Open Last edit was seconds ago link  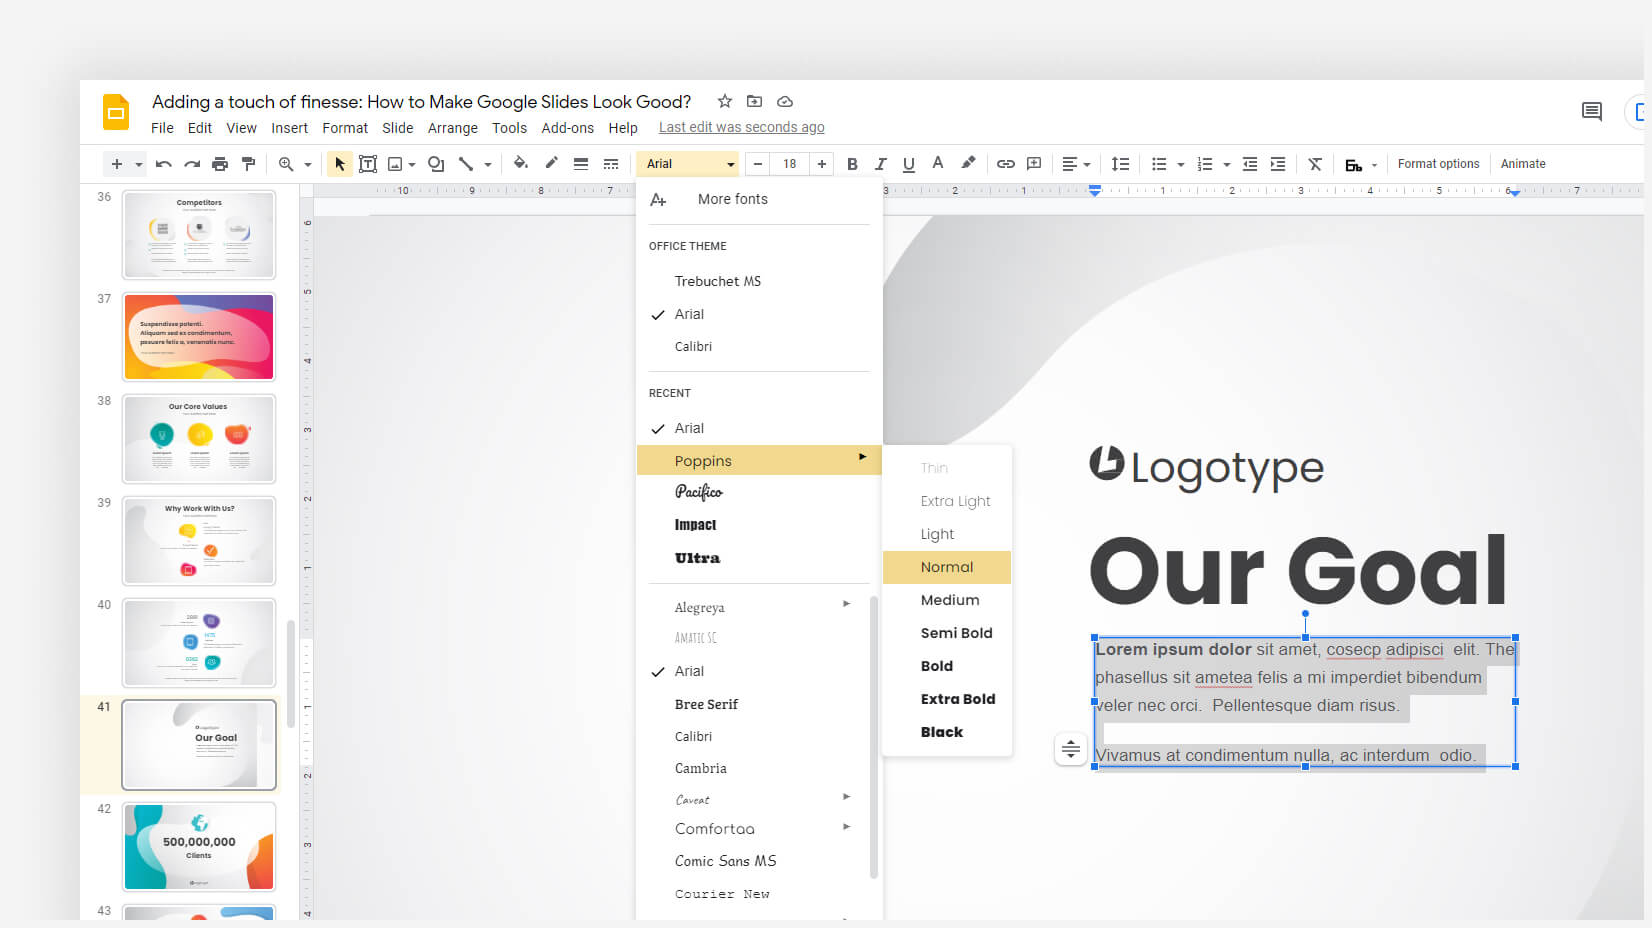pos(742,127)
